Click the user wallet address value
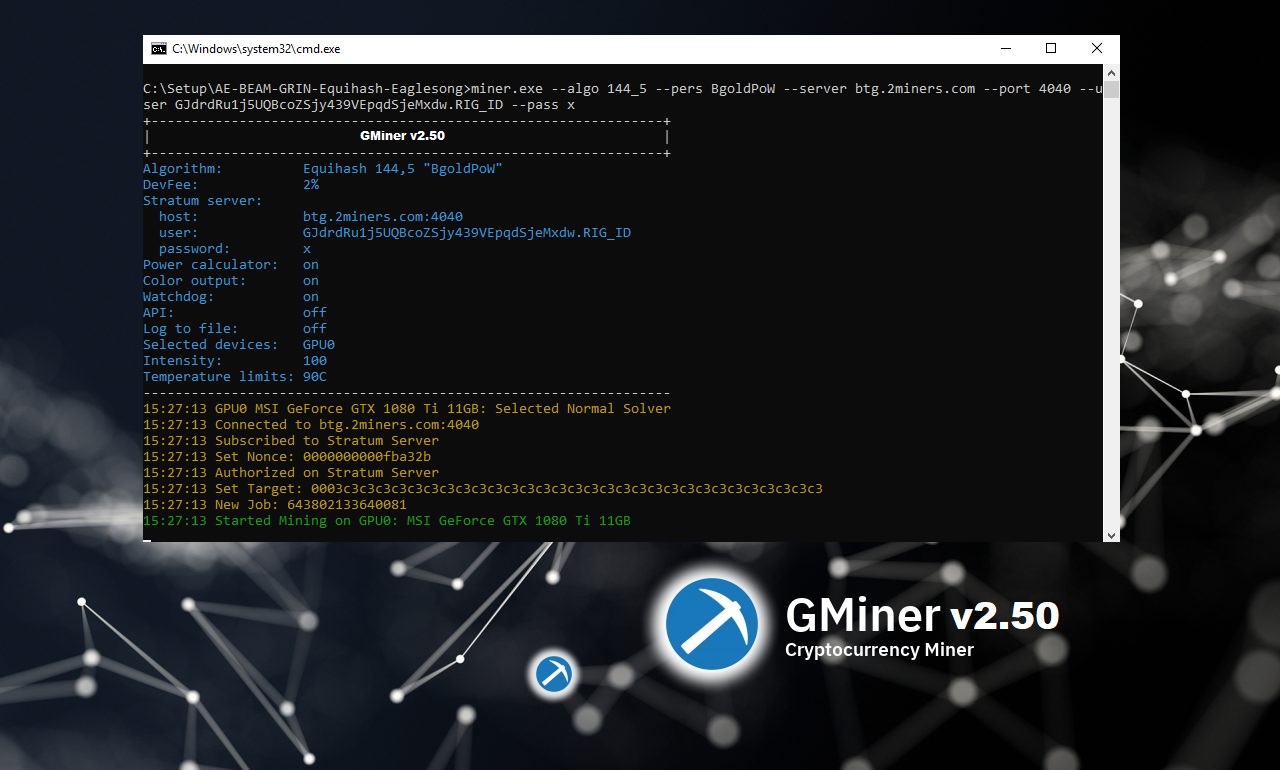Screen dimensions: 1280x770 click(467, 233)
